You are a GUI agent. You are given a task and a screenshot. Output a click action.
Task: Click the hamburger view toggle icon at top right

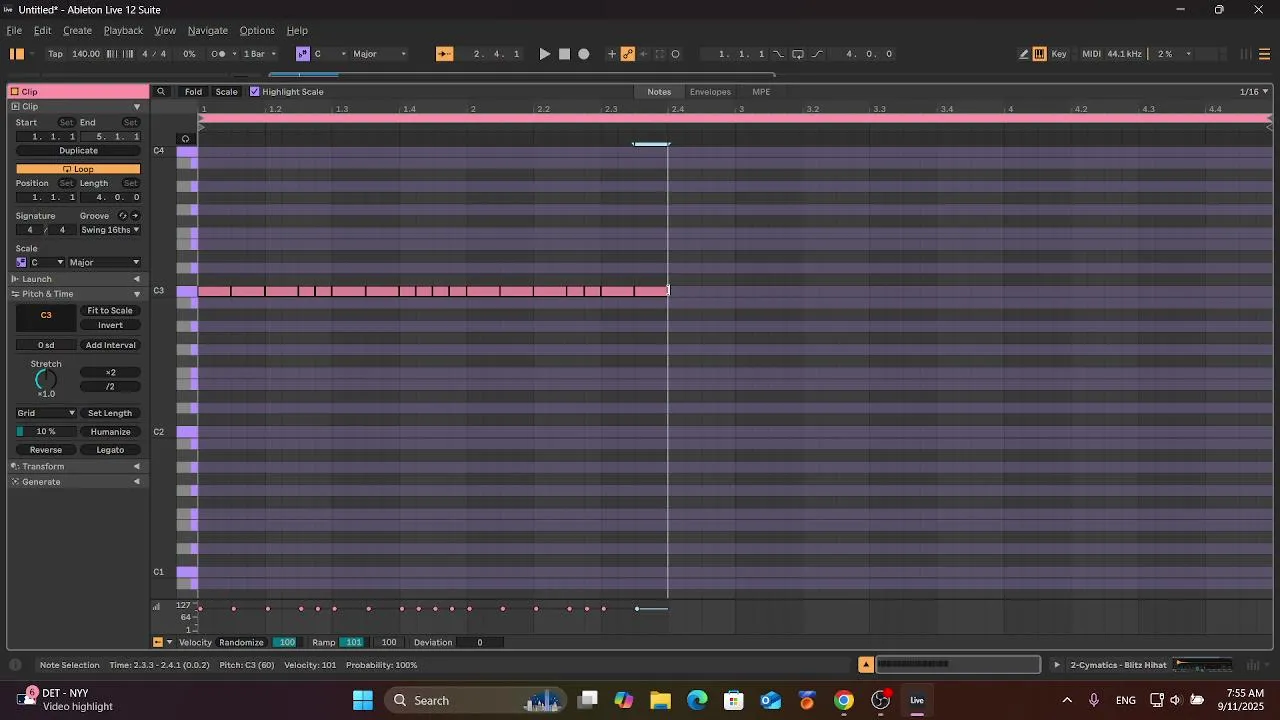1265,54
